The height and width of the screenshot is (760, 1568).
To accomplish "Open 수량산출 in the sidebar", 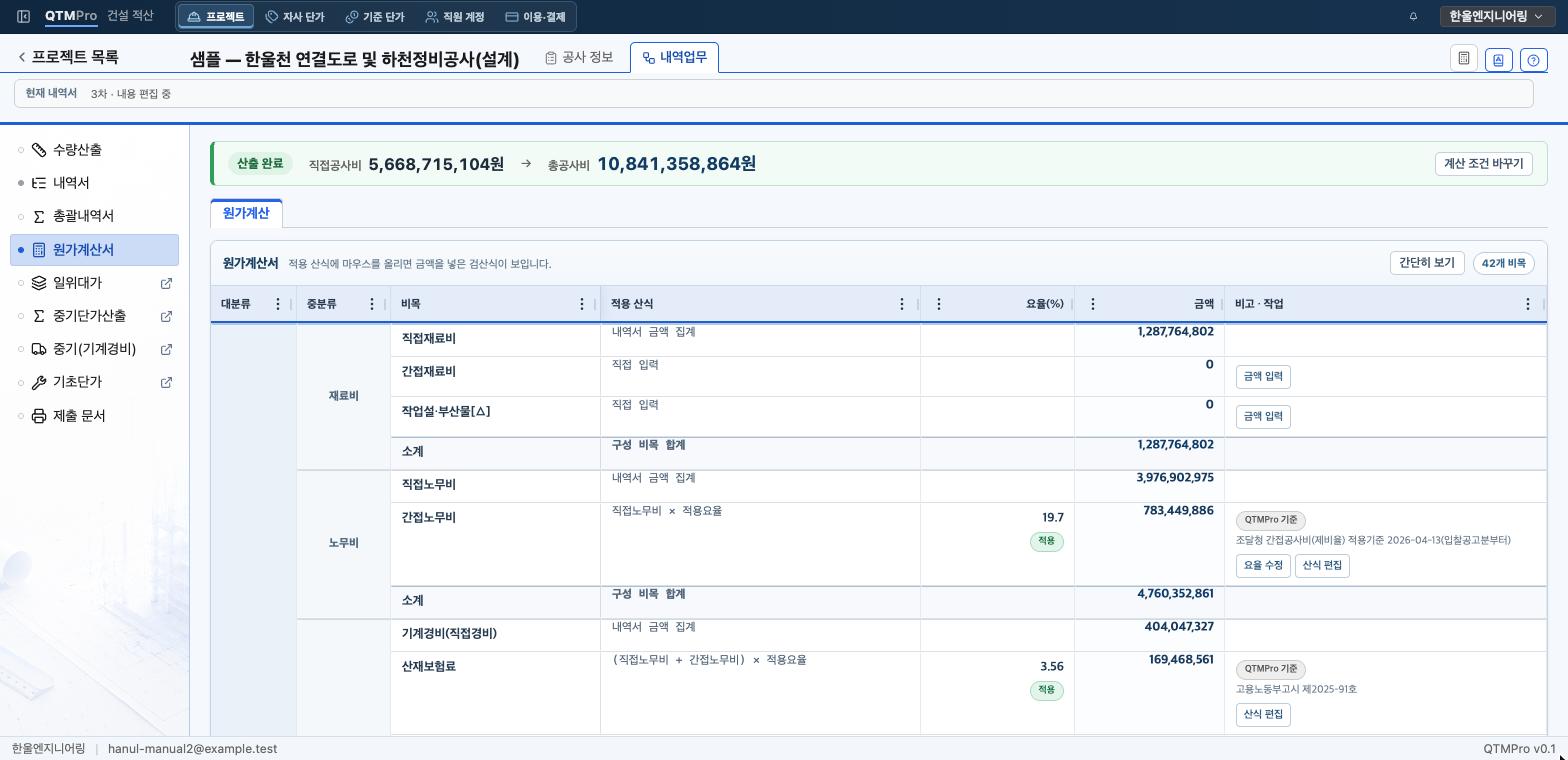I will (95, 150).
